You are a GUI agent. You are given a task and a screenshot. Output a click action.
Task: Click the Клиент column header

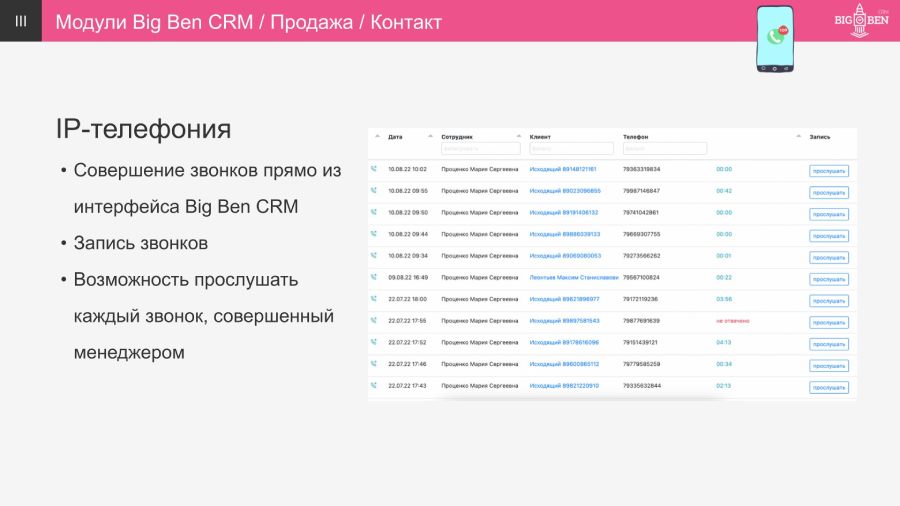[x=540, y=137]
